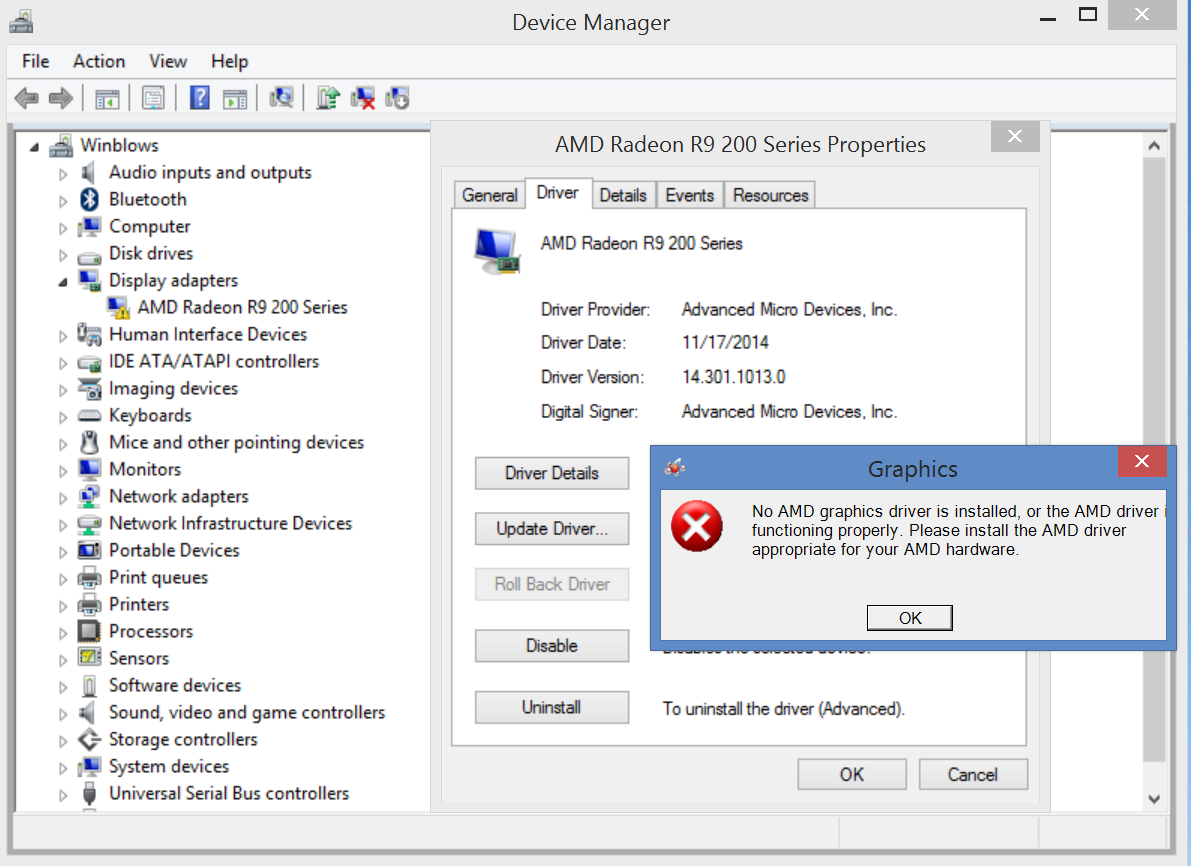
Task: Click the Imaging devices camera icon
Action: (89, 388)
